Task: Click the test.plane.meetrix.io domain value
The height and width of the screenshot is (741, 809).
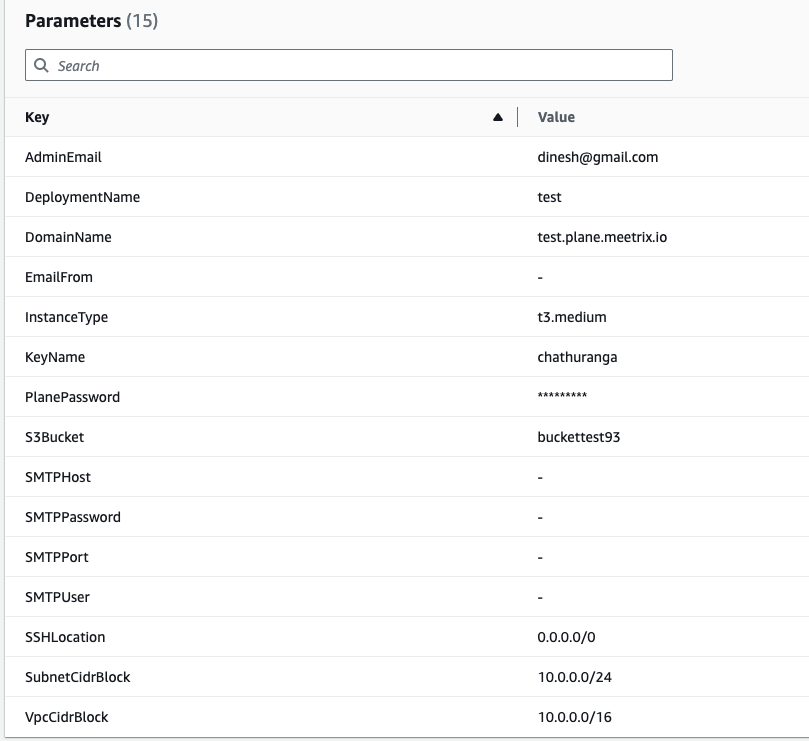Action: coord(600,237)
